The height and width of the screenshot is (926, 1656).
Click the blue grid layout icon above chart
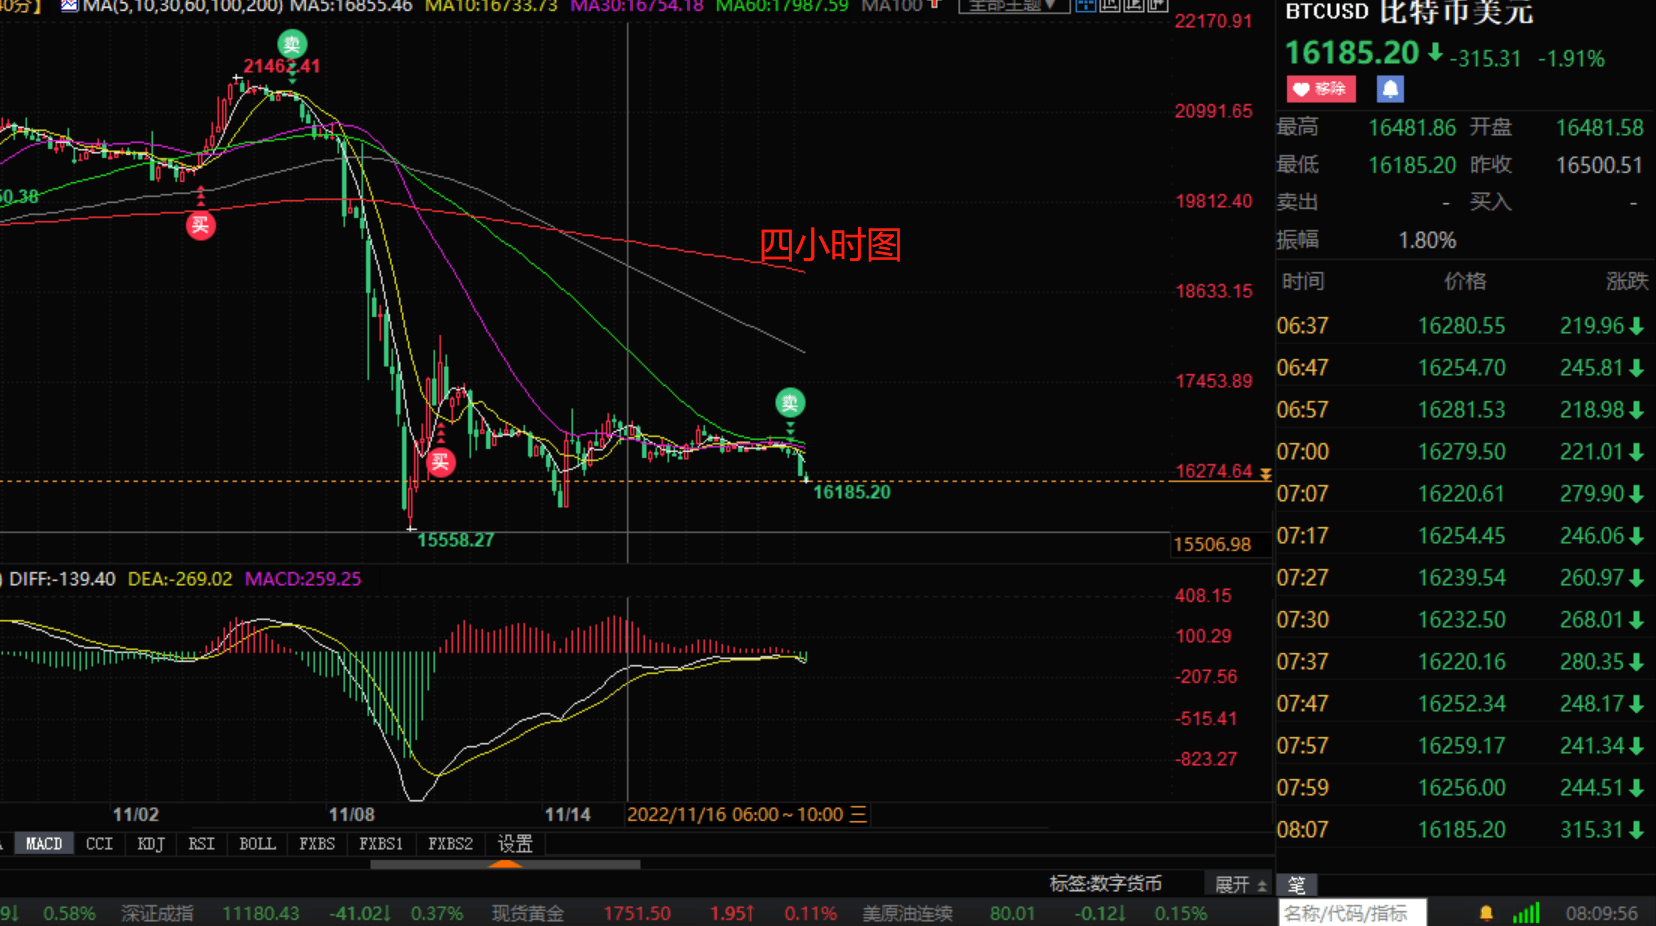pos(1085,5)
